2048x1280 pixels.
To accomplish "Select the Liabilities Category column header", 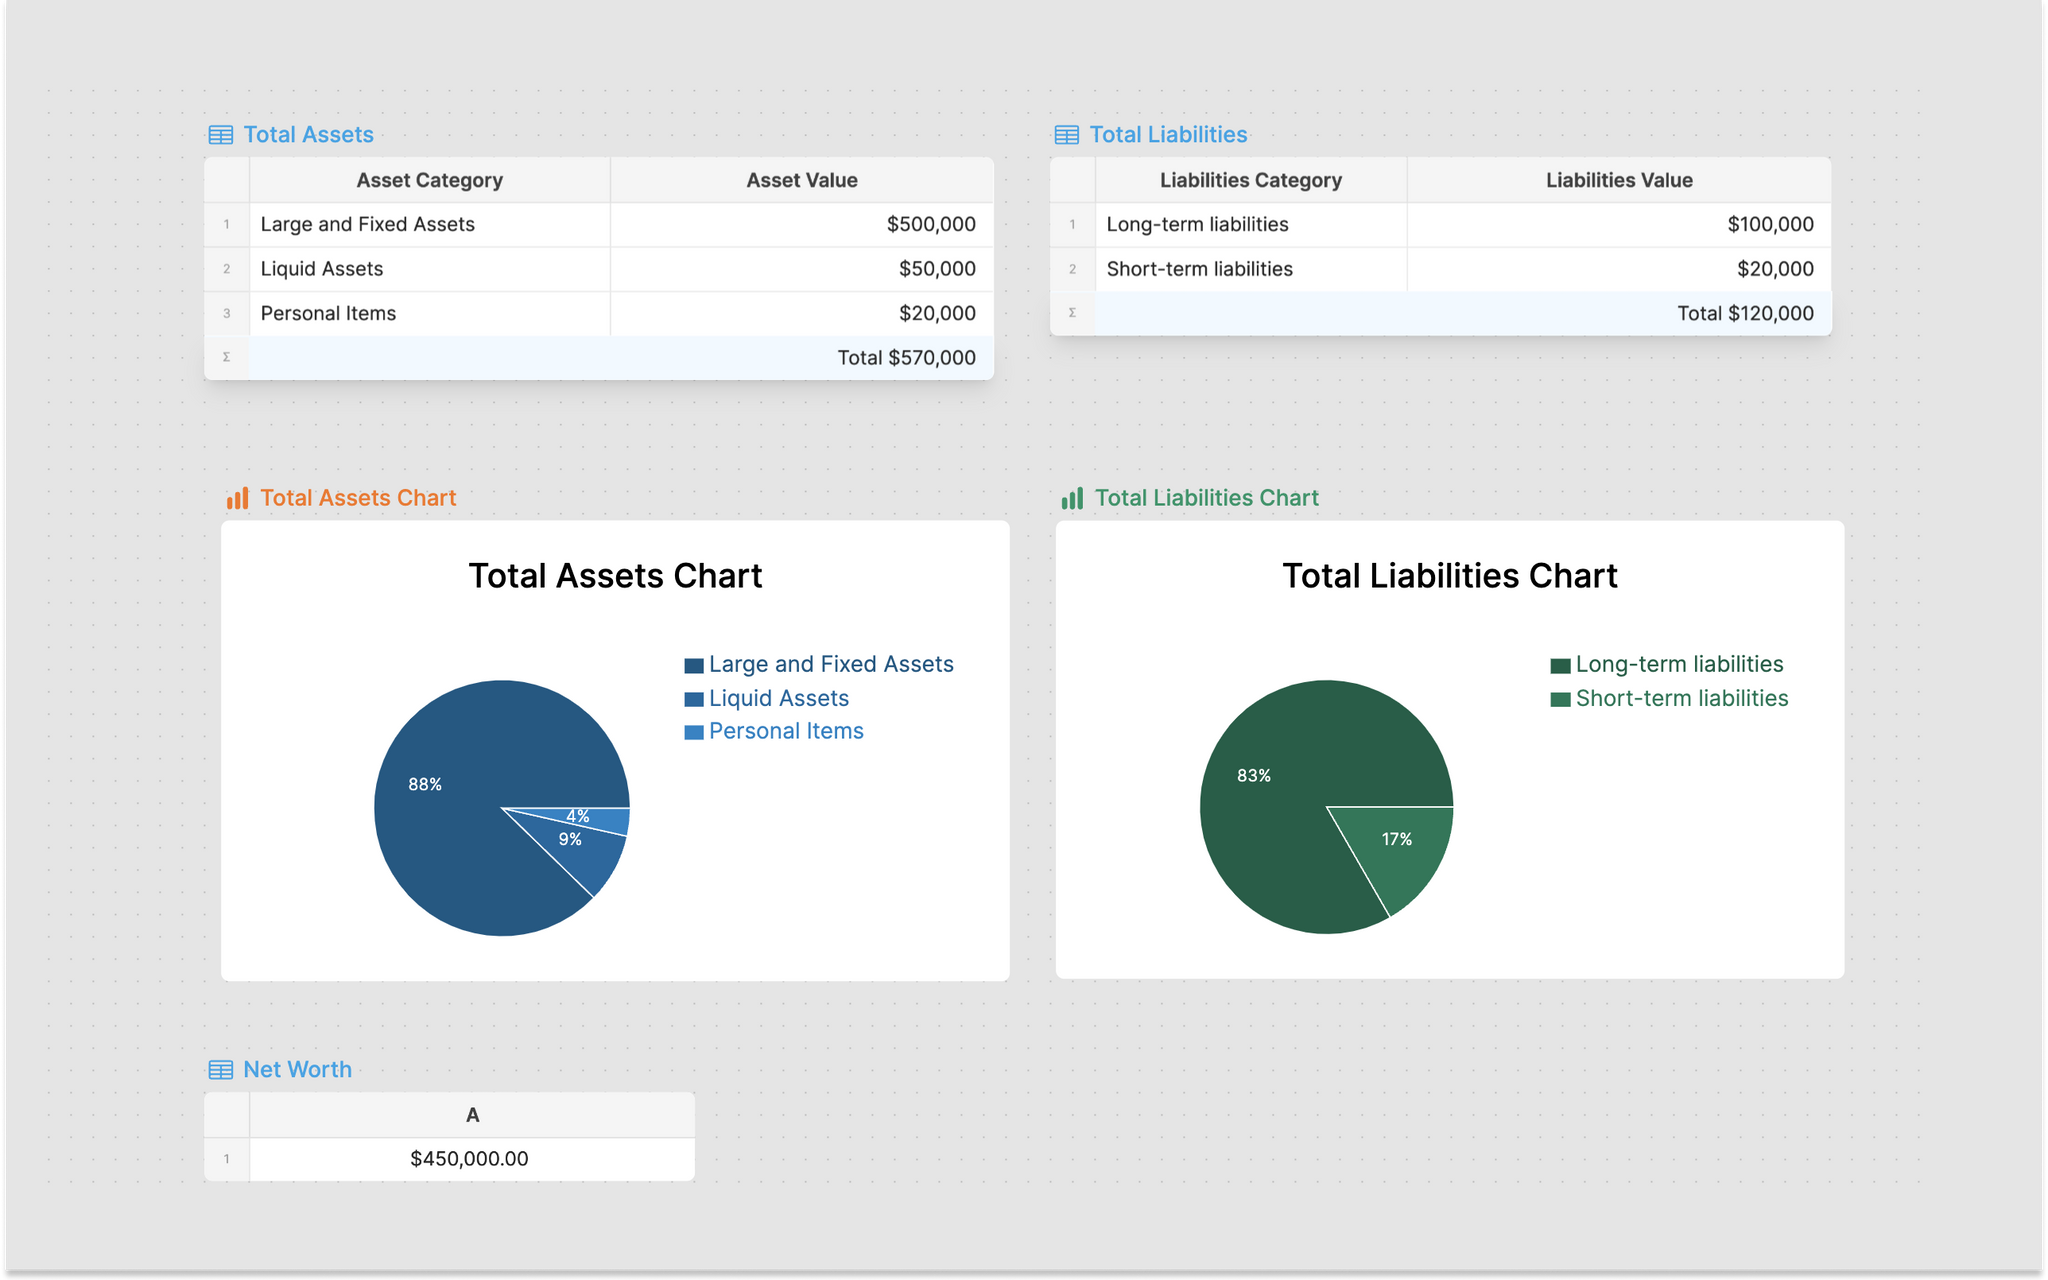I will pos(1251,180).
